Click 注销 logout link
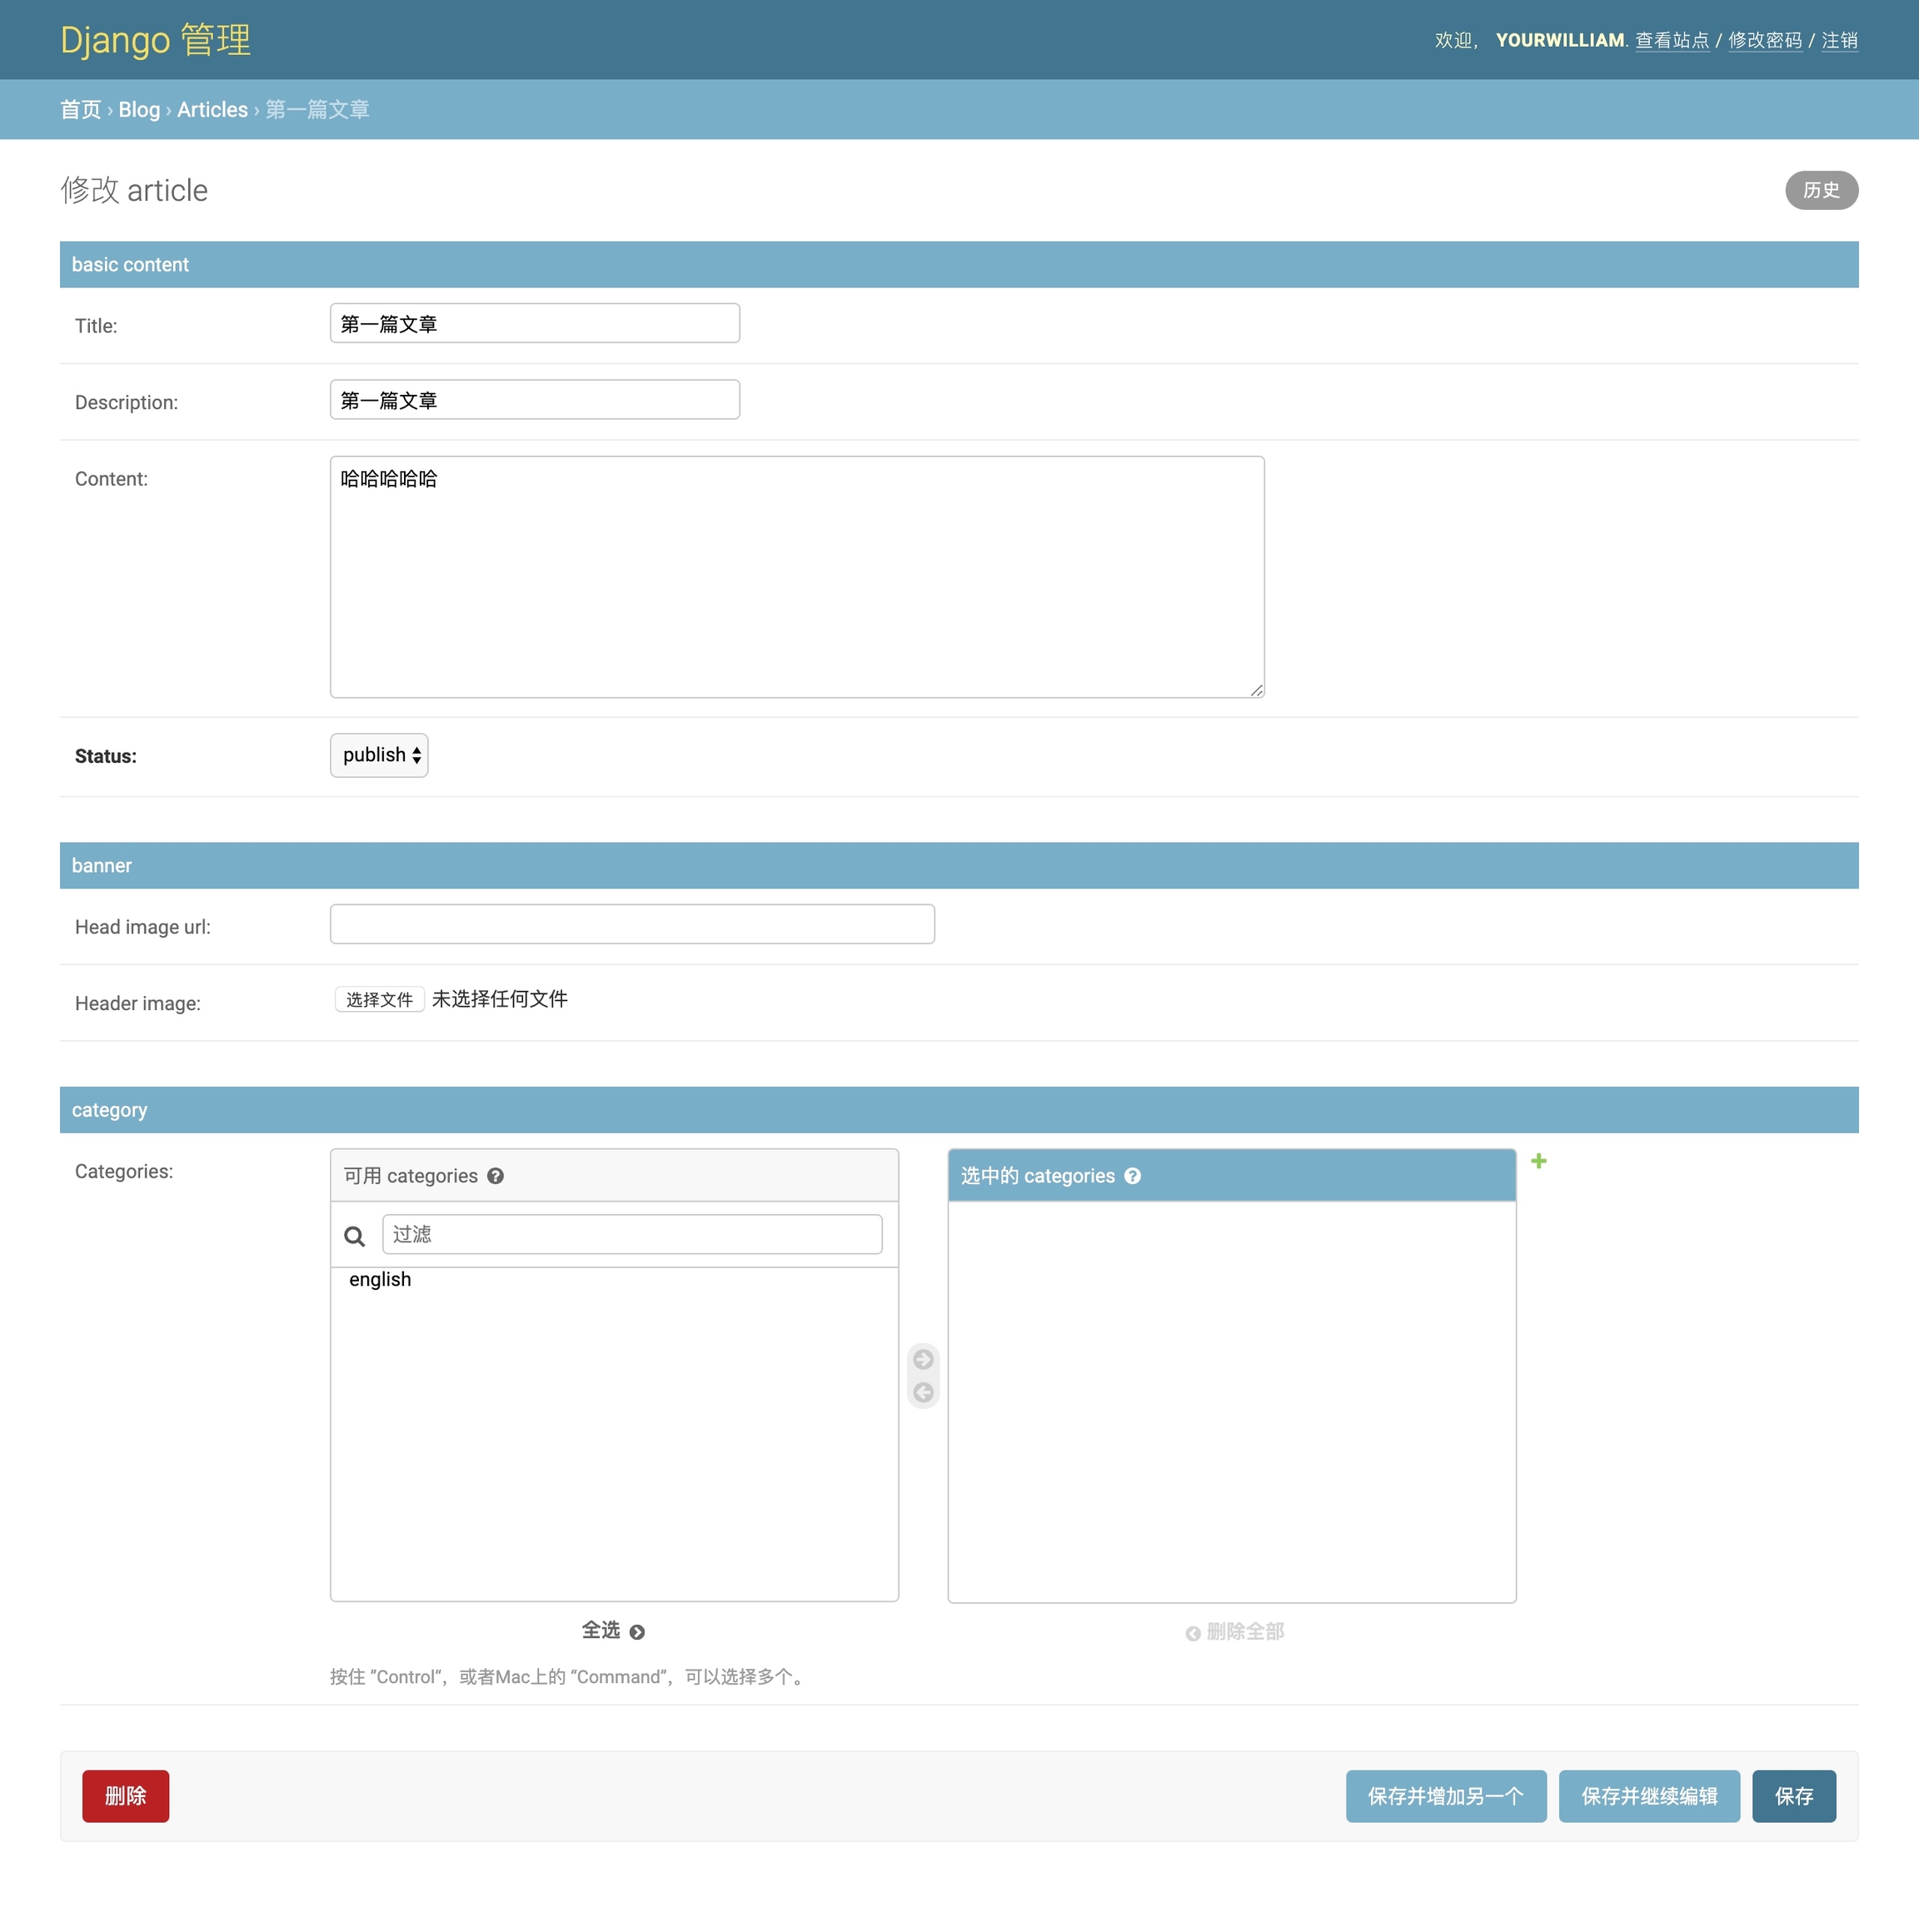The width and height of the screenshot is (1919, 1932). 1838,40
